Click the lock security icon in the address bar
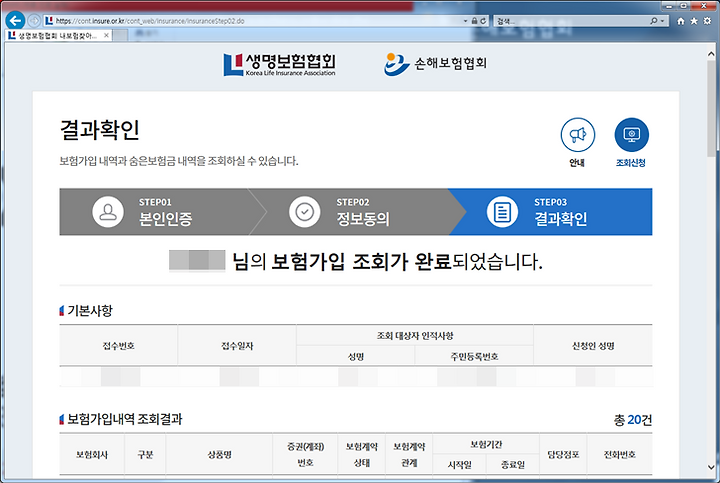 [474, 21]
